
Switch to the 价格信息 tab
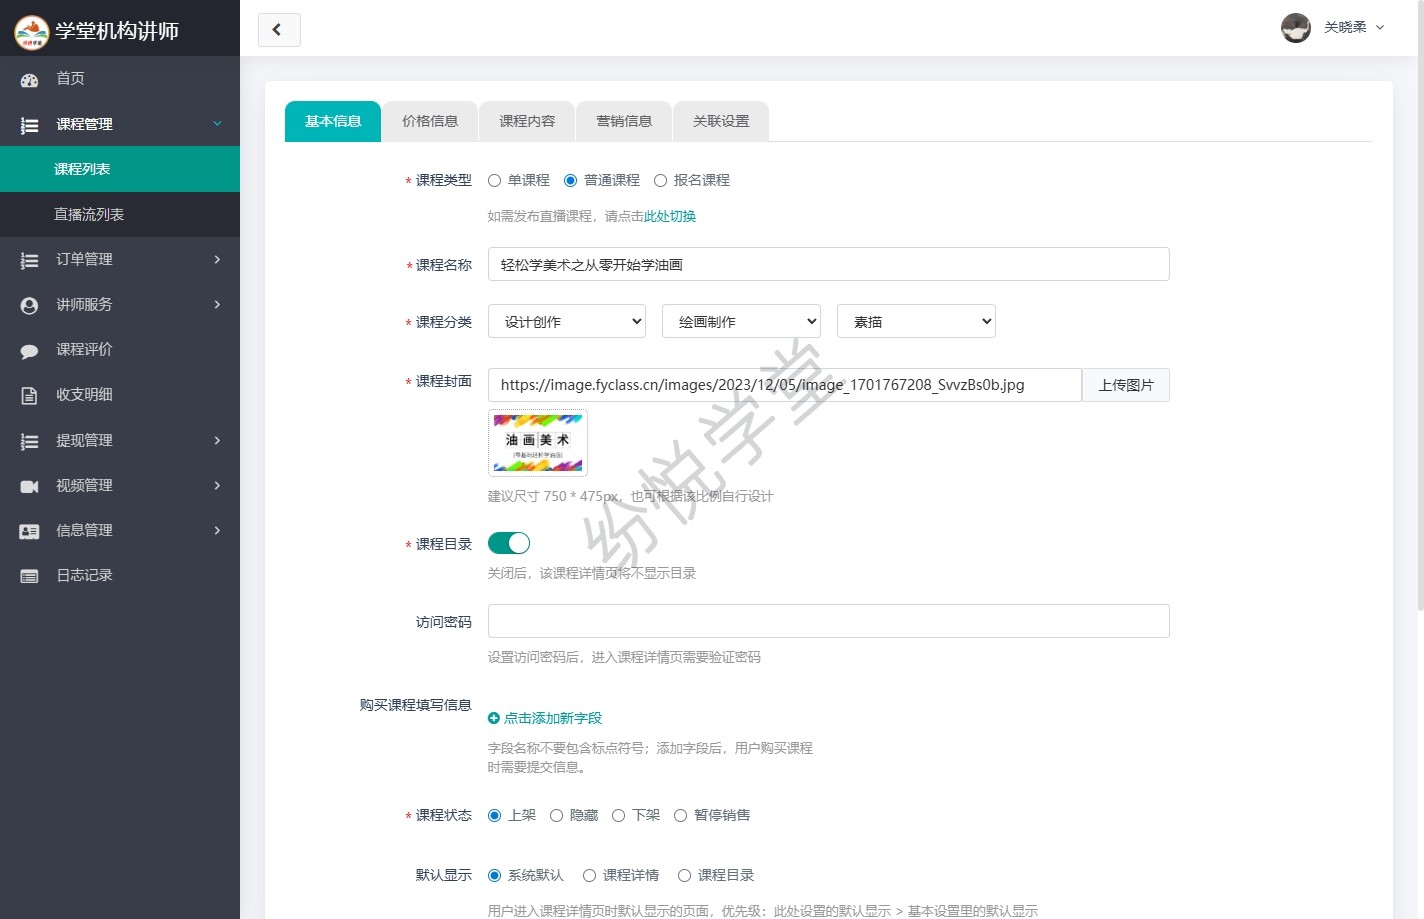(x=430, y=121)
